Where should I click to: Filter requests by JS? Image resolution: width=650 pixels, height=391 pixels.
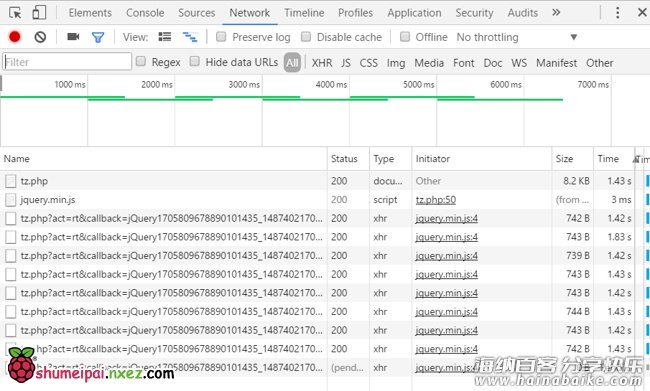click(x=346, y=63)
